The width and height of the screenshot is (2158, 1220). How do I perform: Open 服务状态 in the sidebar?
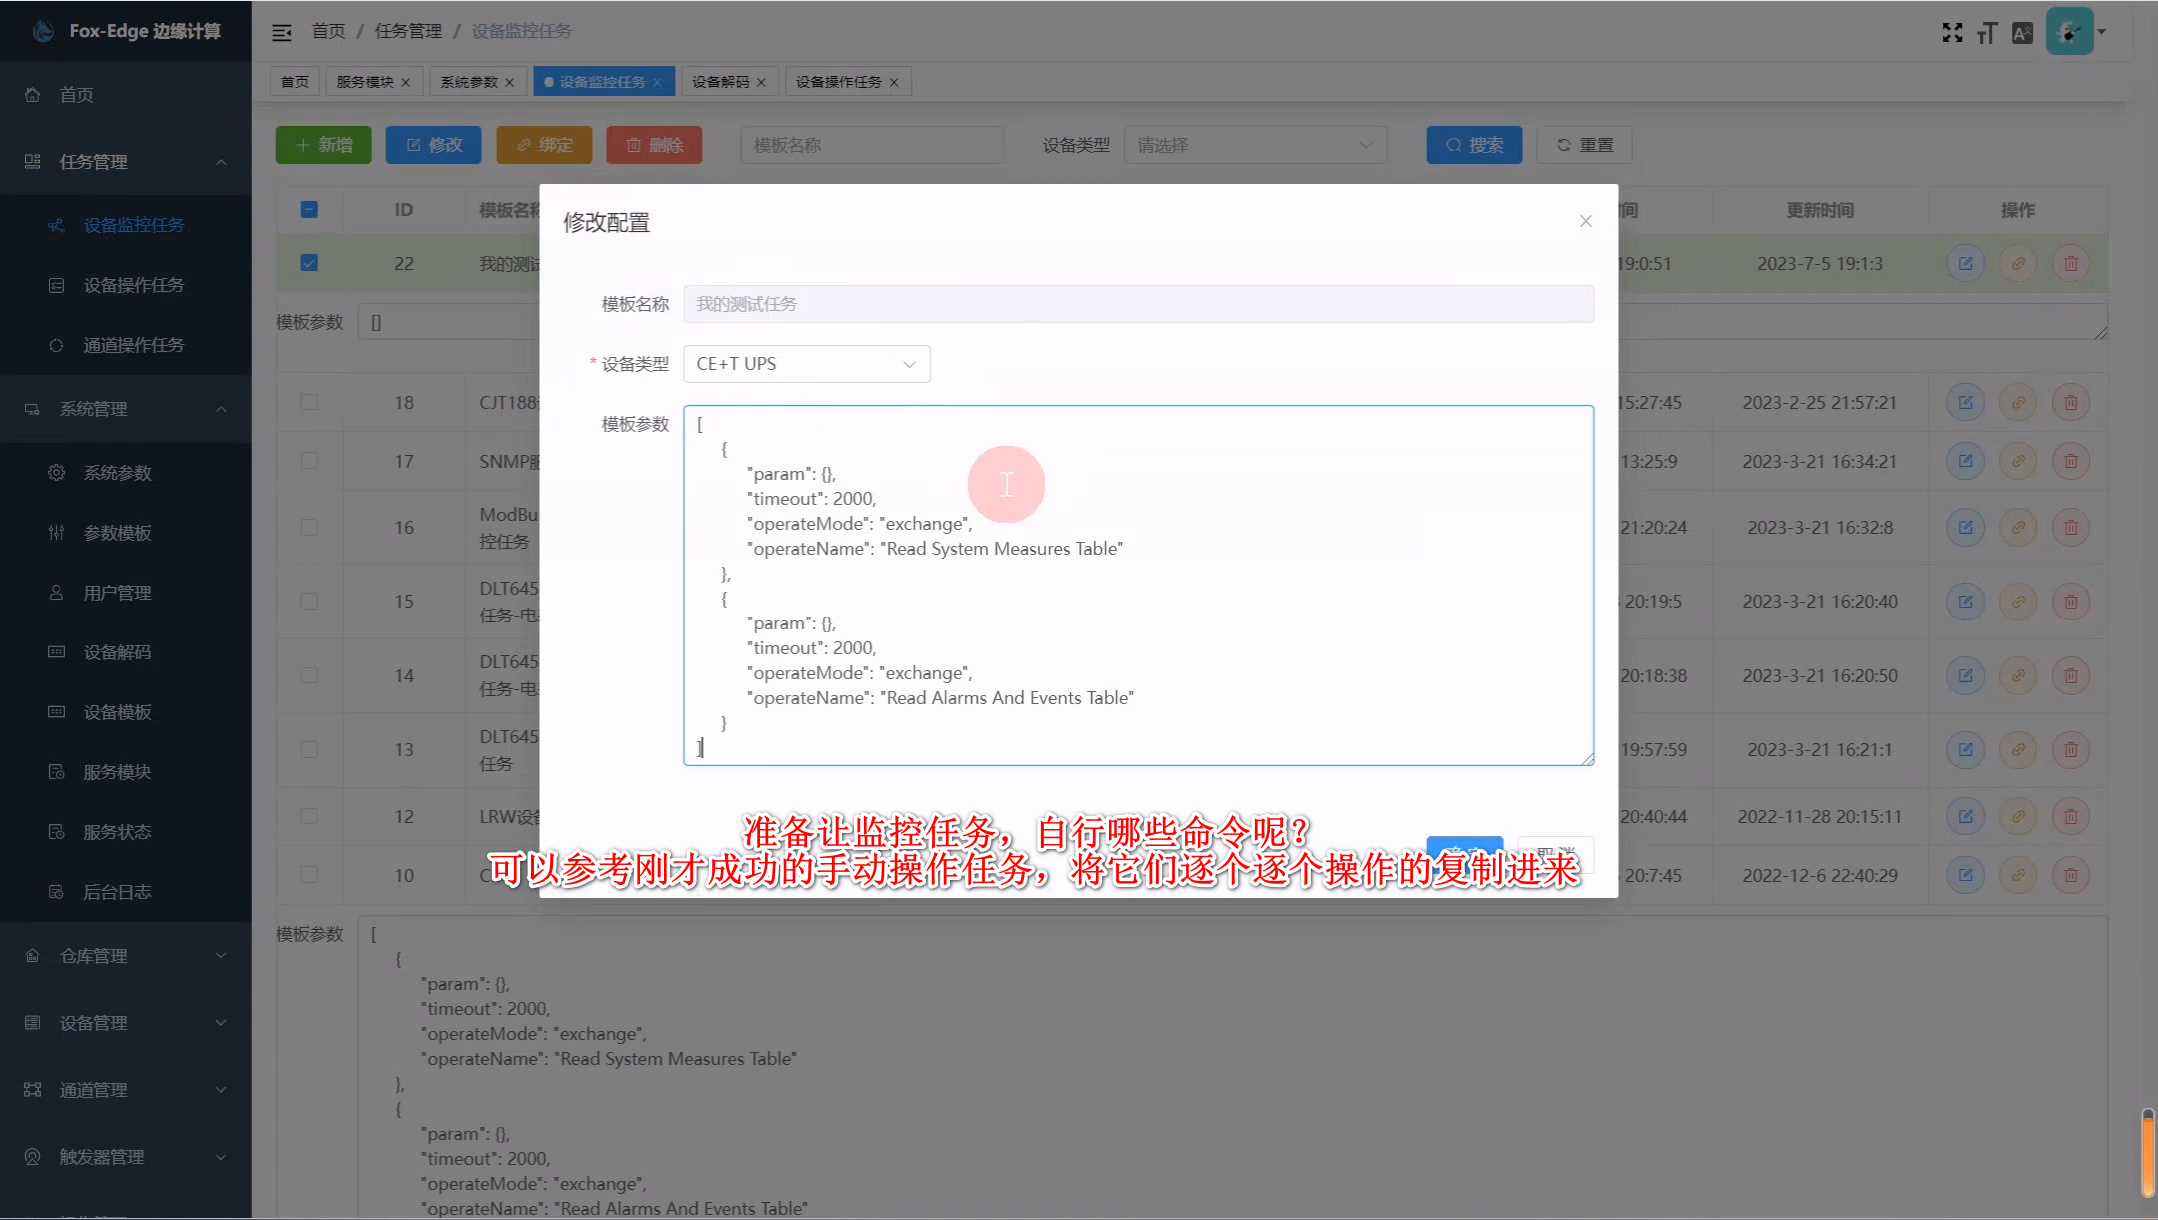tap(117, 832)
